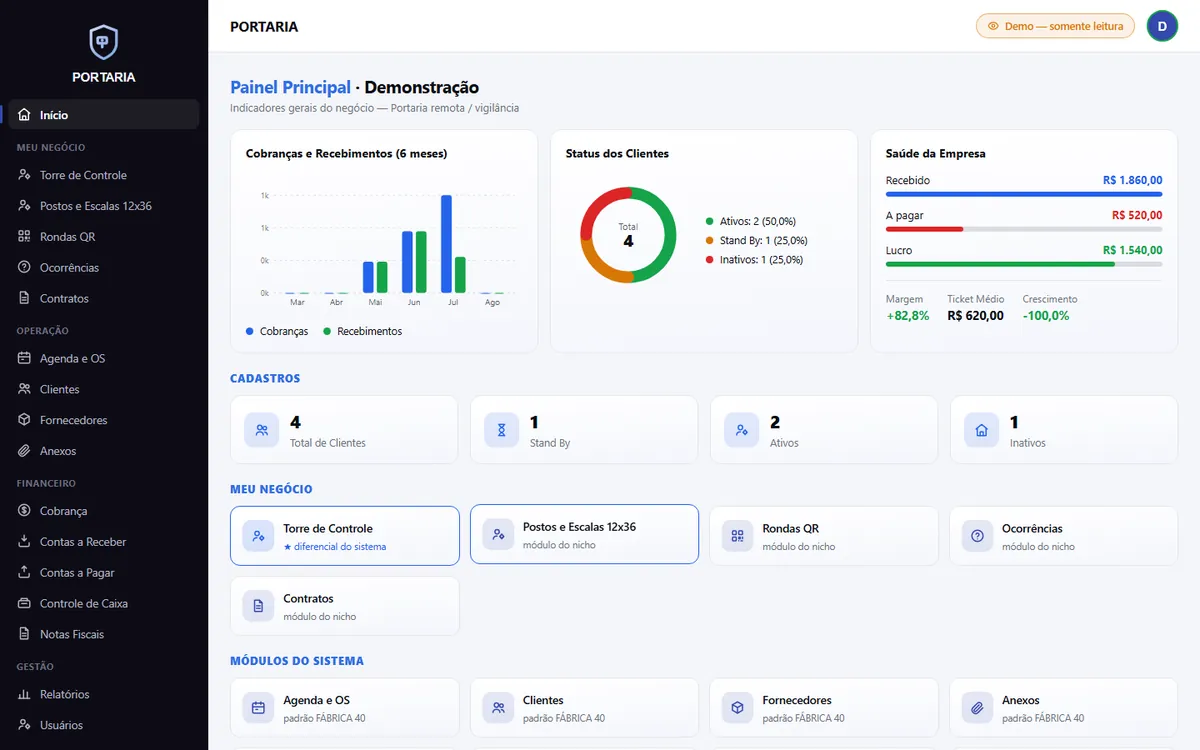
Task: Click the Recebido progress bar
Action: pos(1024,194)
